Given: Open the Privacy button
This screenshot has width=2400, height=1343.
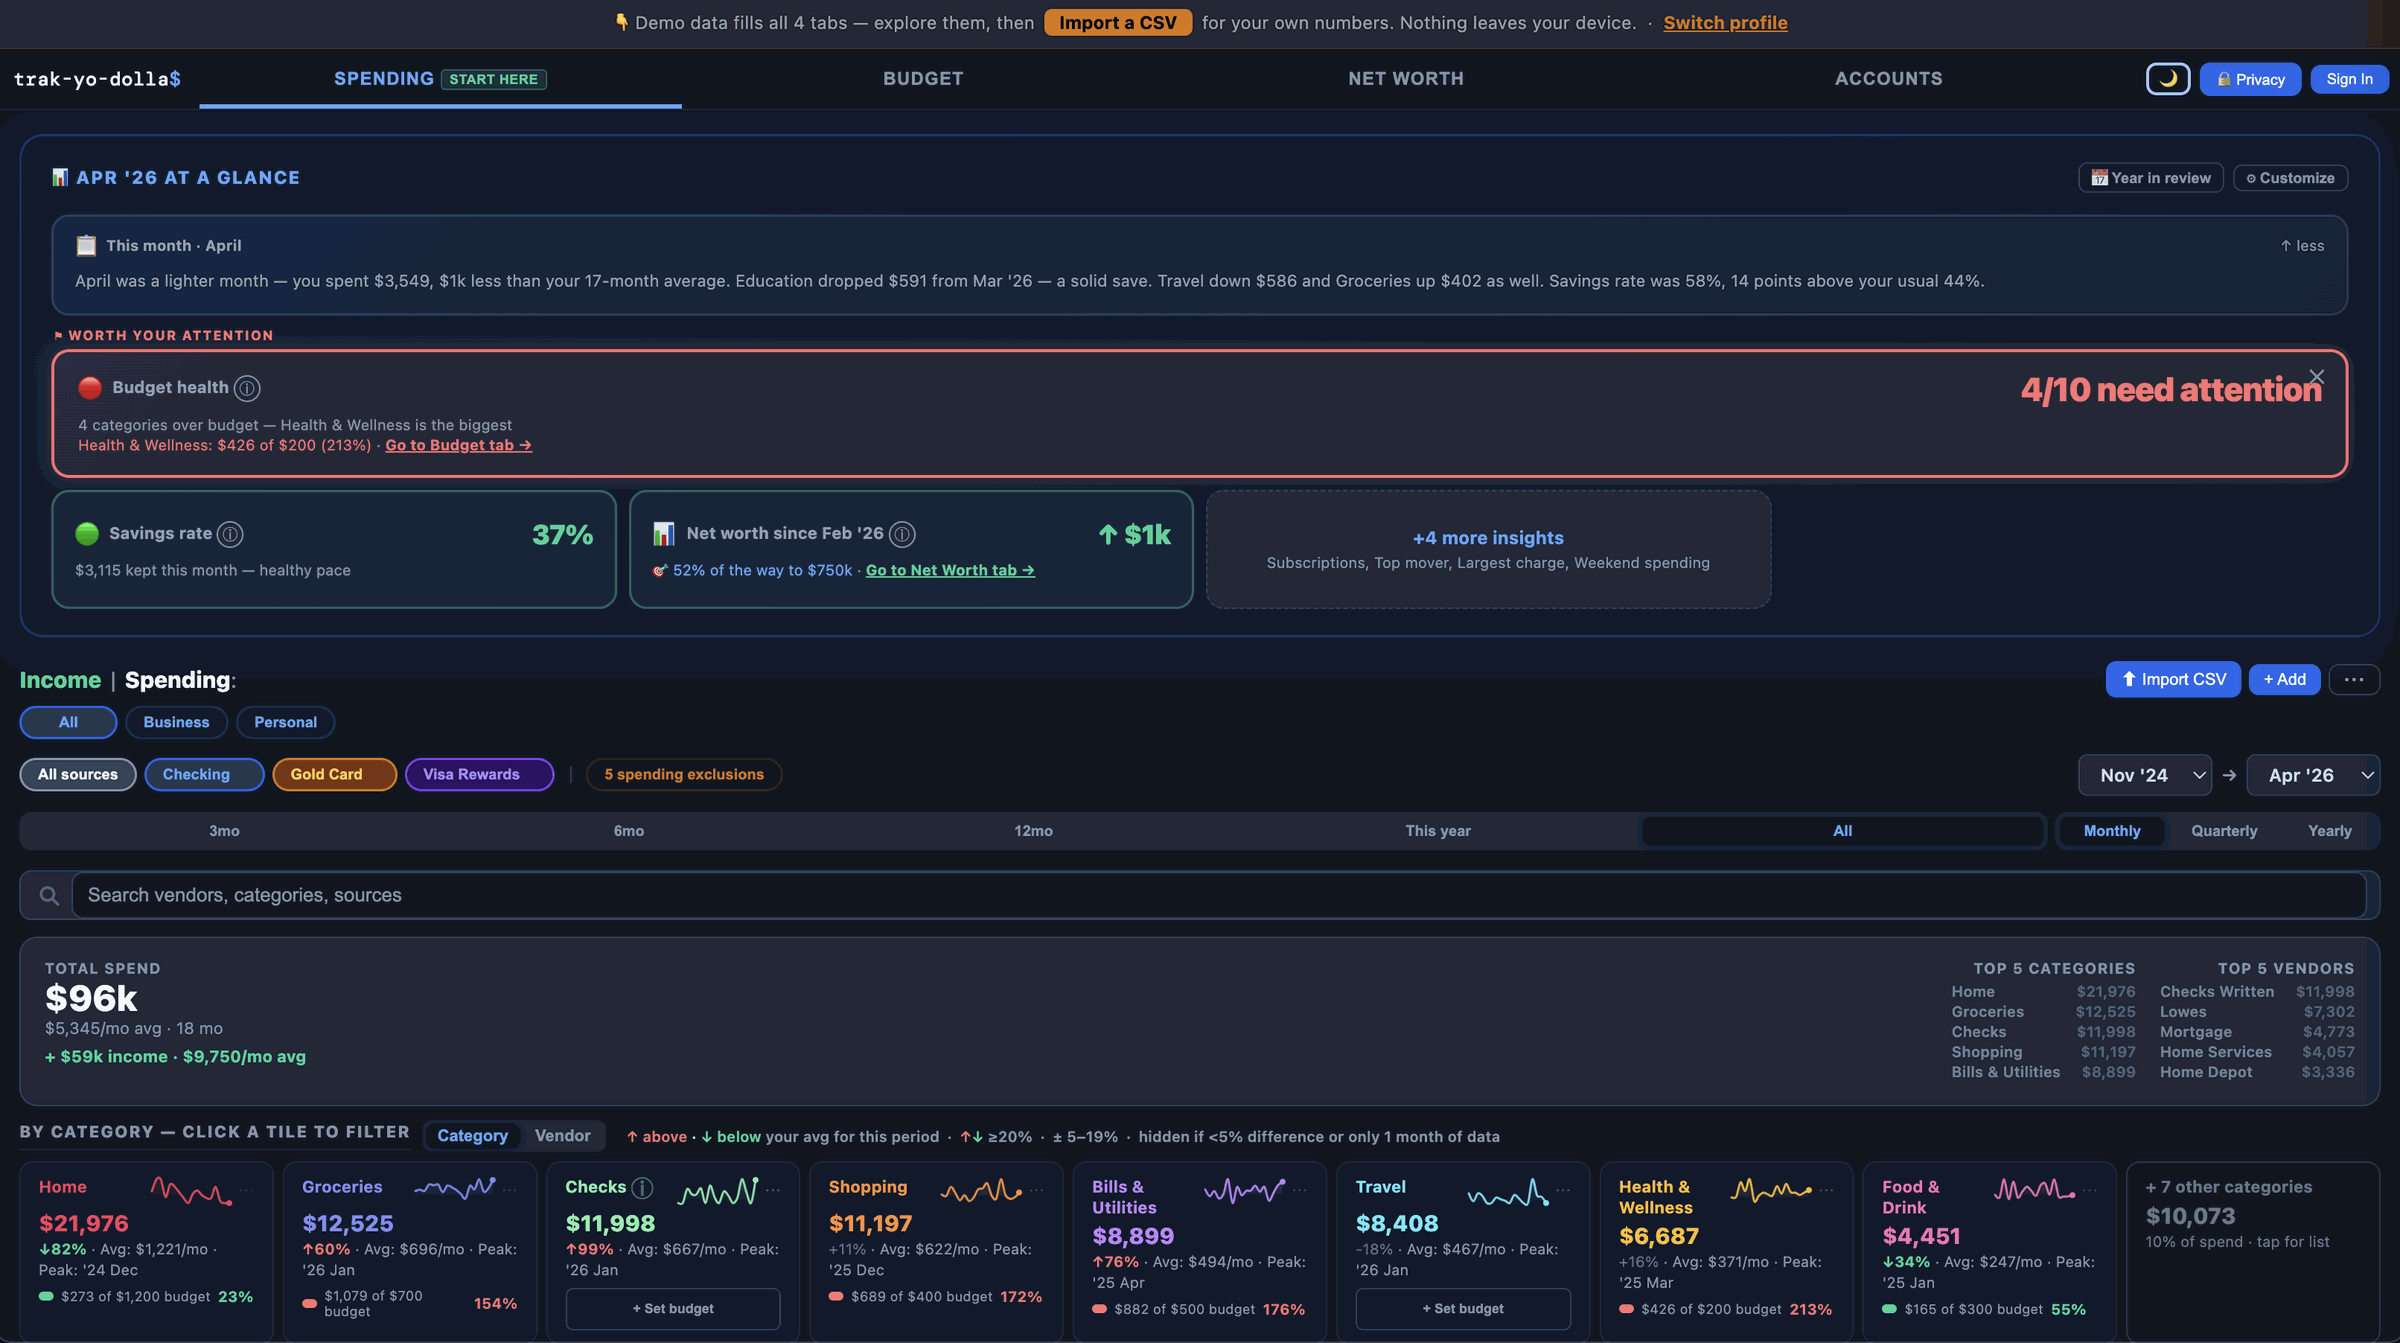Looking at the screenshot, I should click(2250, 79).
